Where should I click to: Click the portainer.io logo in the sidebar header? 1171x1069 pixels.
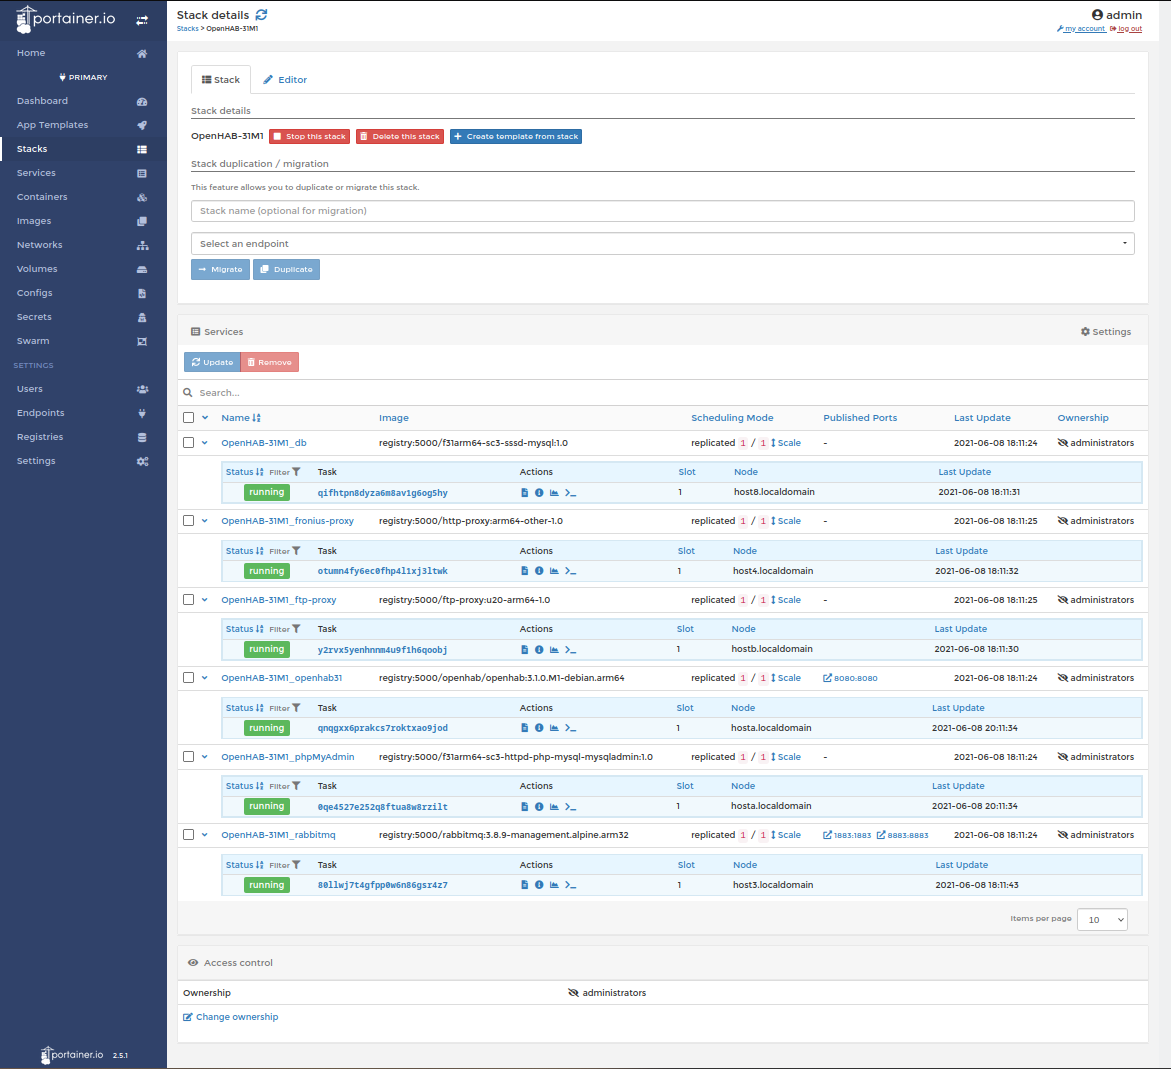66,19
